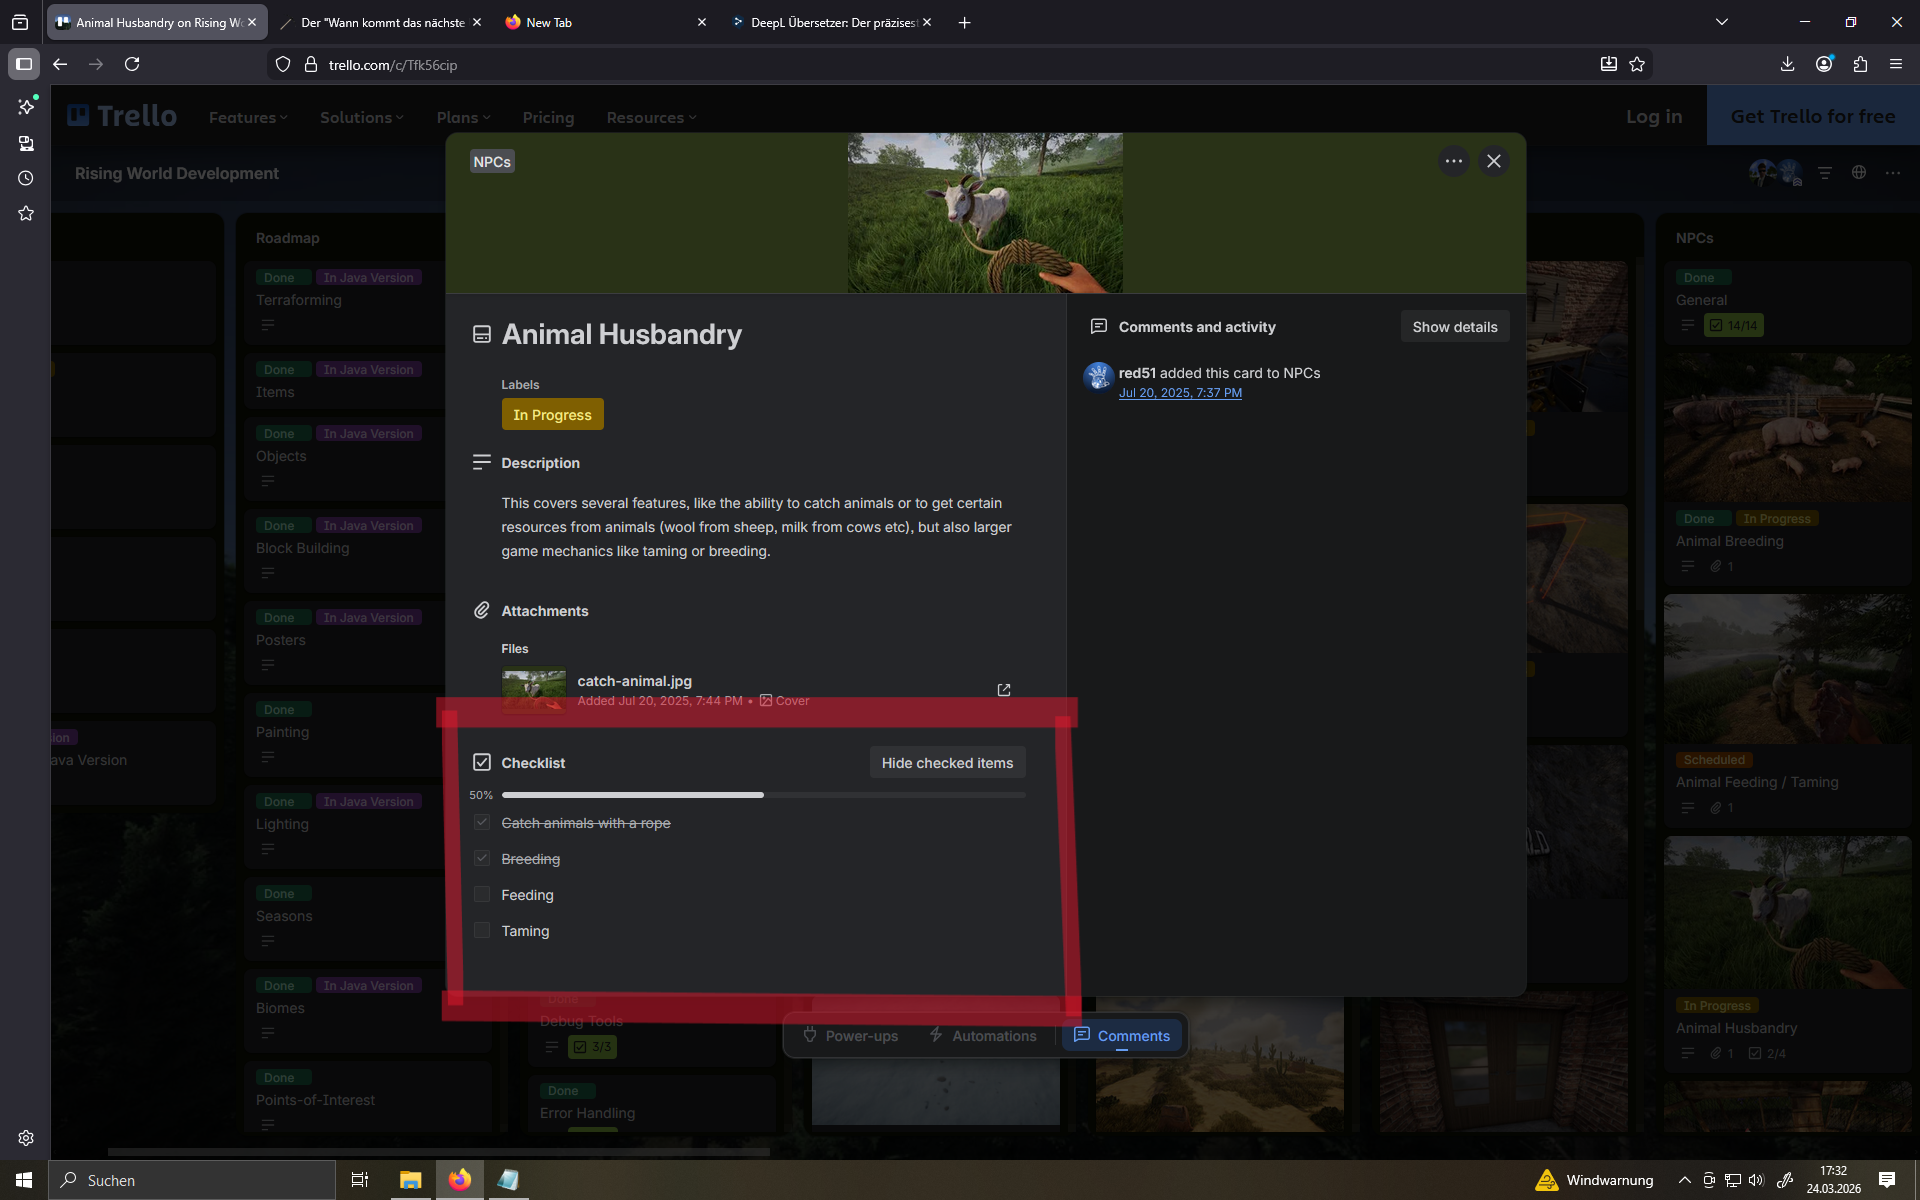This screenshot has width=1920, height=1200.
Task: Open Firefox extensions puzzle icon
Action: coord(1860,64)
